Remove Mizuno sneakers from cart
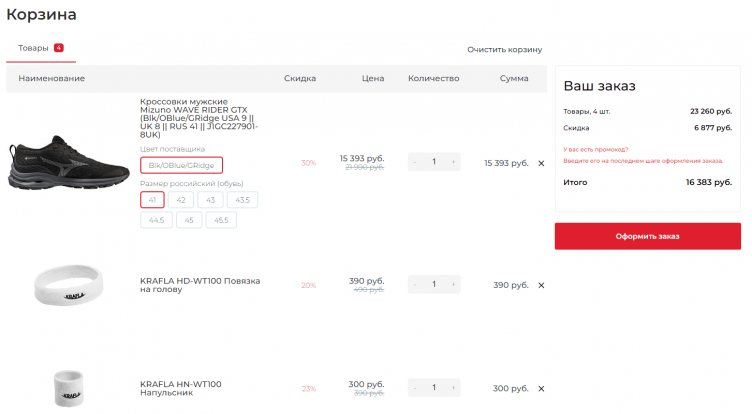The image size is (752, 414). [541, 162]
